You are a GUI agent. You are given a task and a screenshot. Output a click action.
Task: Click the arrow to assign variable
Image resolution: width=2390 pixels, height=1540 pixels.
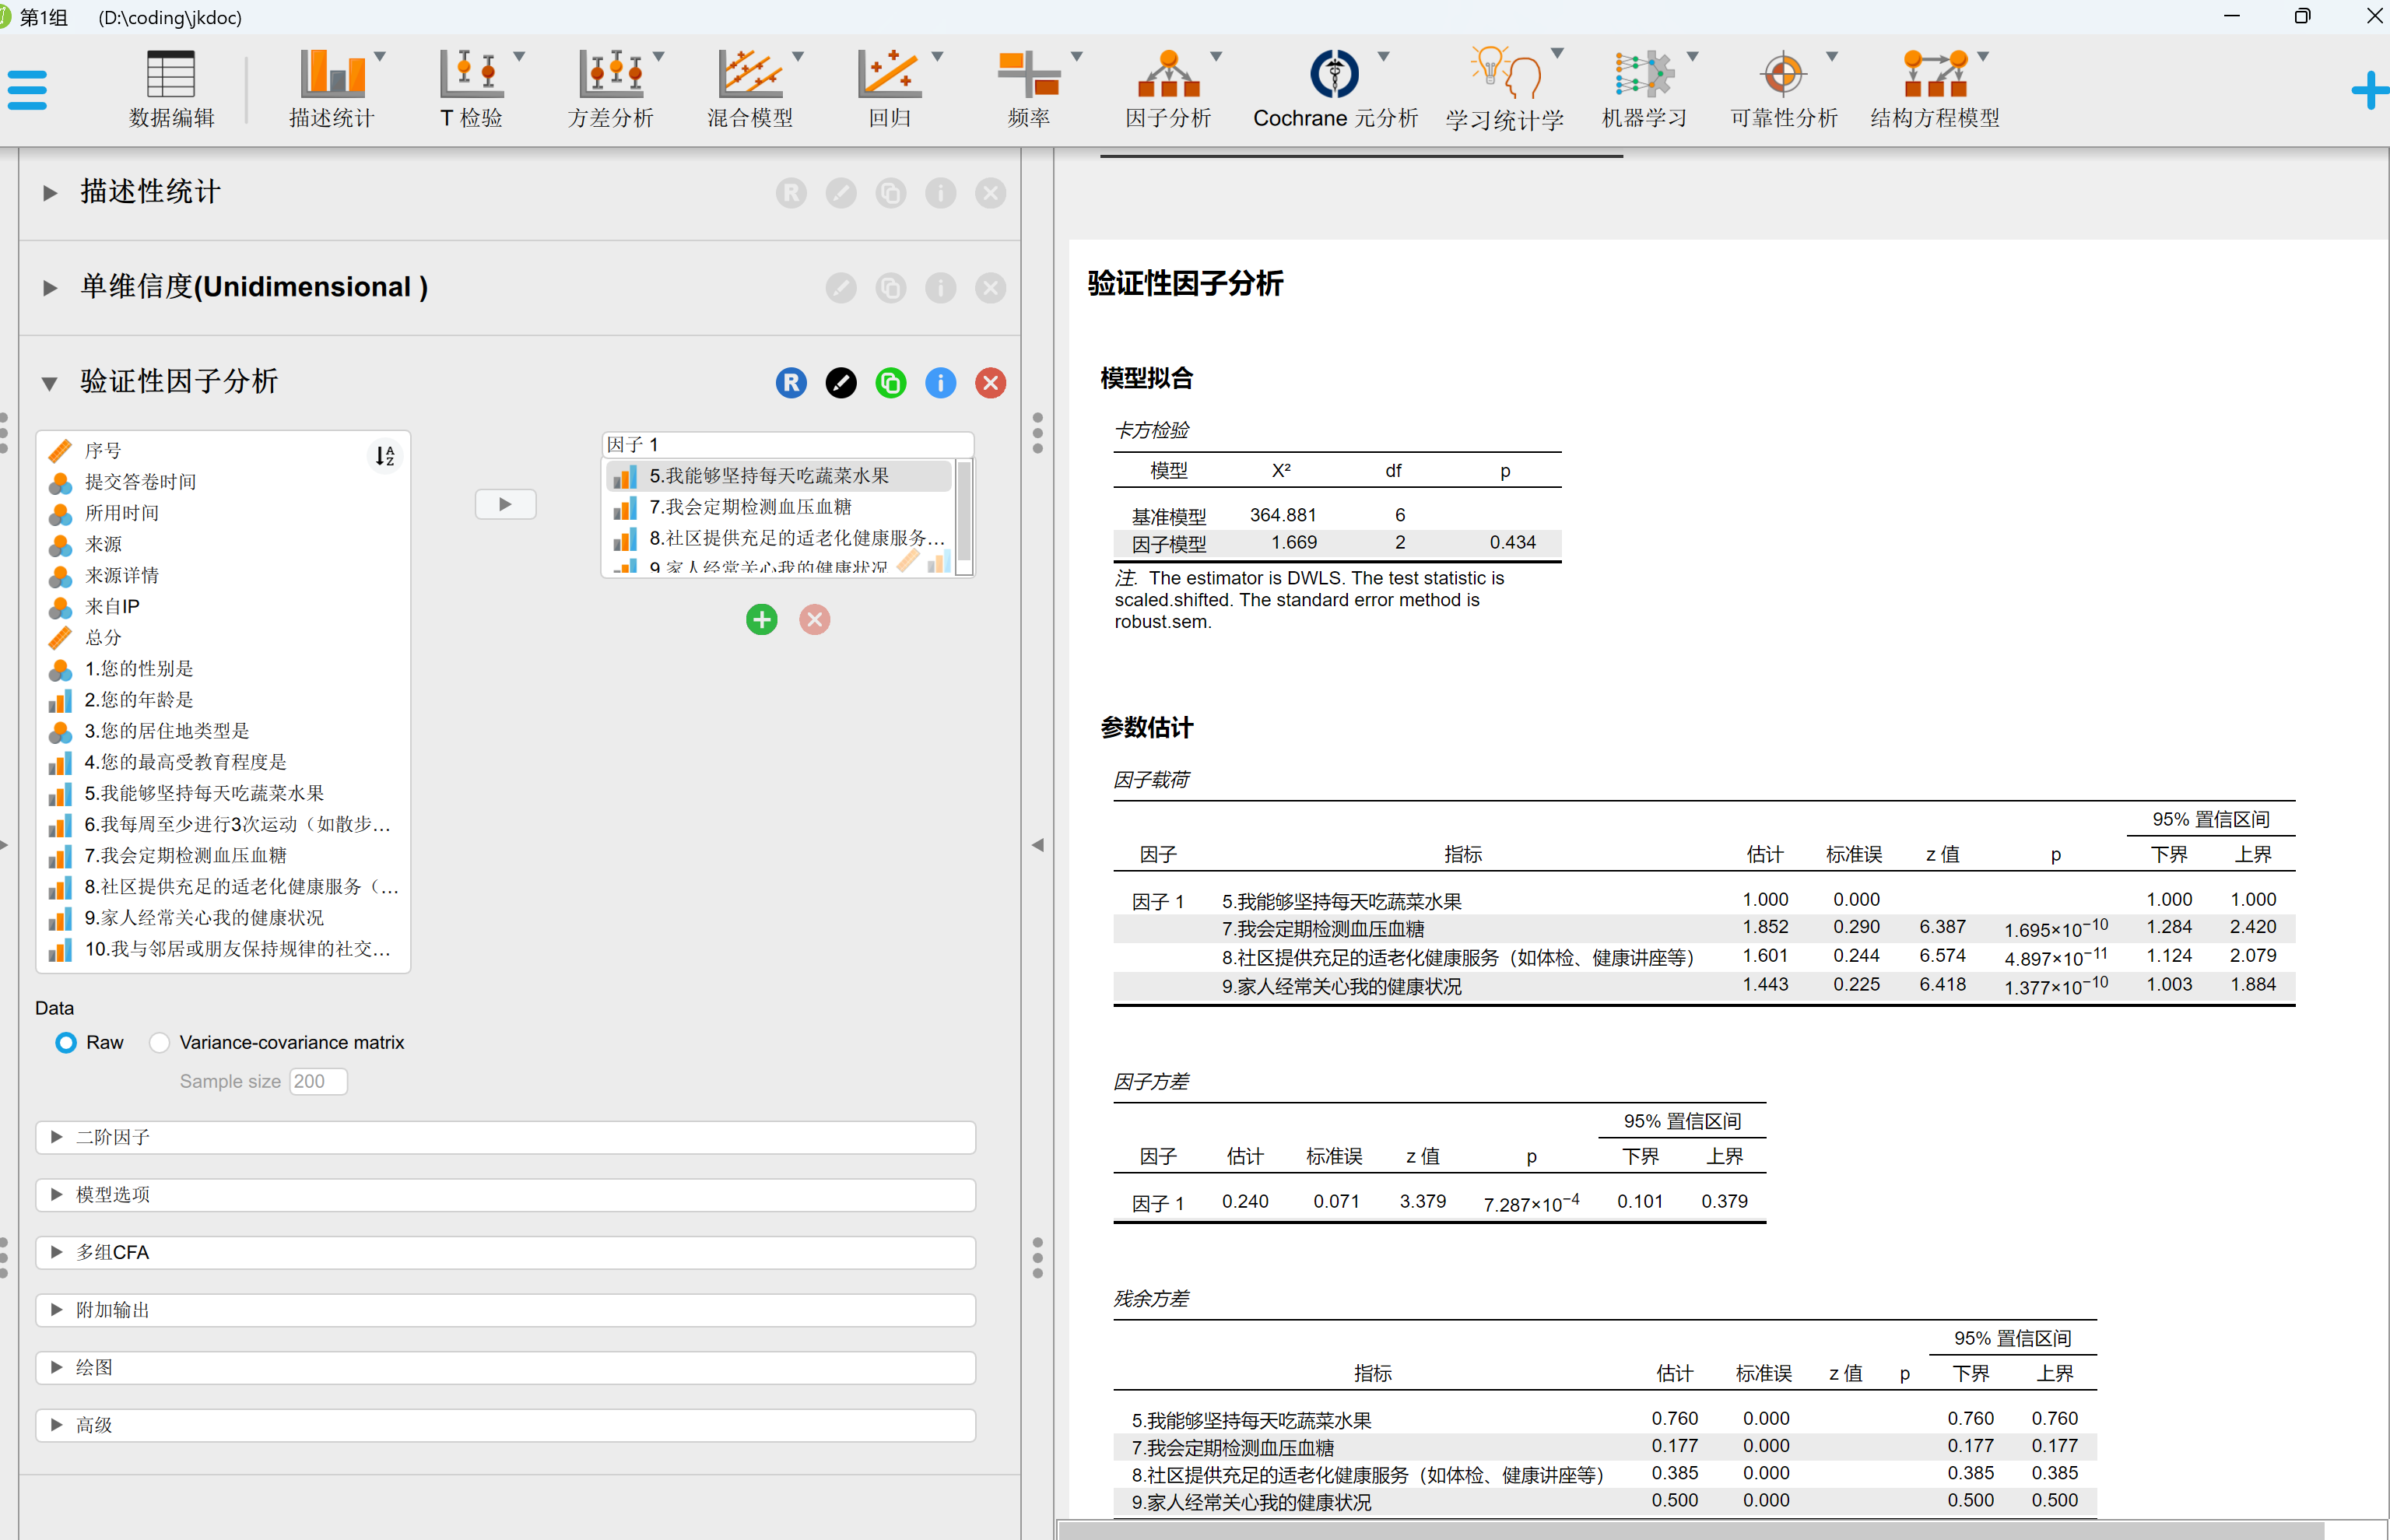[x=505, y=504]
